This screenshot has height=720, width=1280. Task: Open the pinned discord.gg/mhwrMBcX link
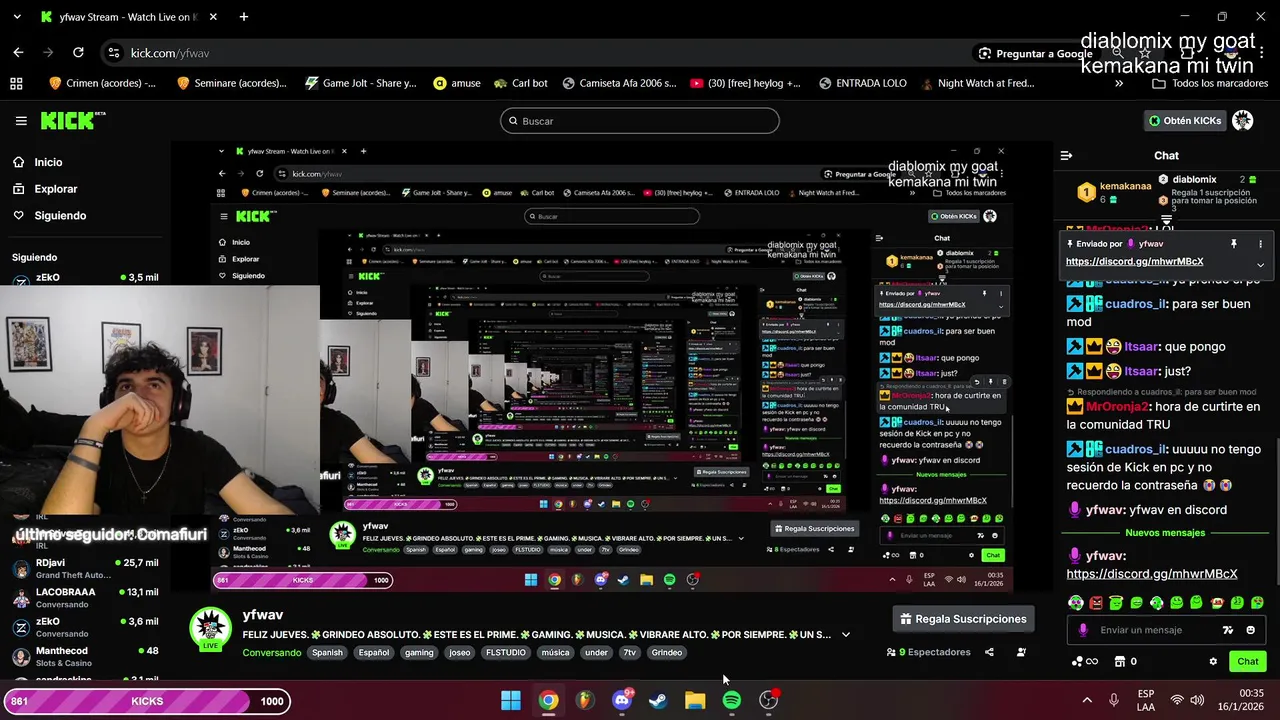tap(1134, 262)
